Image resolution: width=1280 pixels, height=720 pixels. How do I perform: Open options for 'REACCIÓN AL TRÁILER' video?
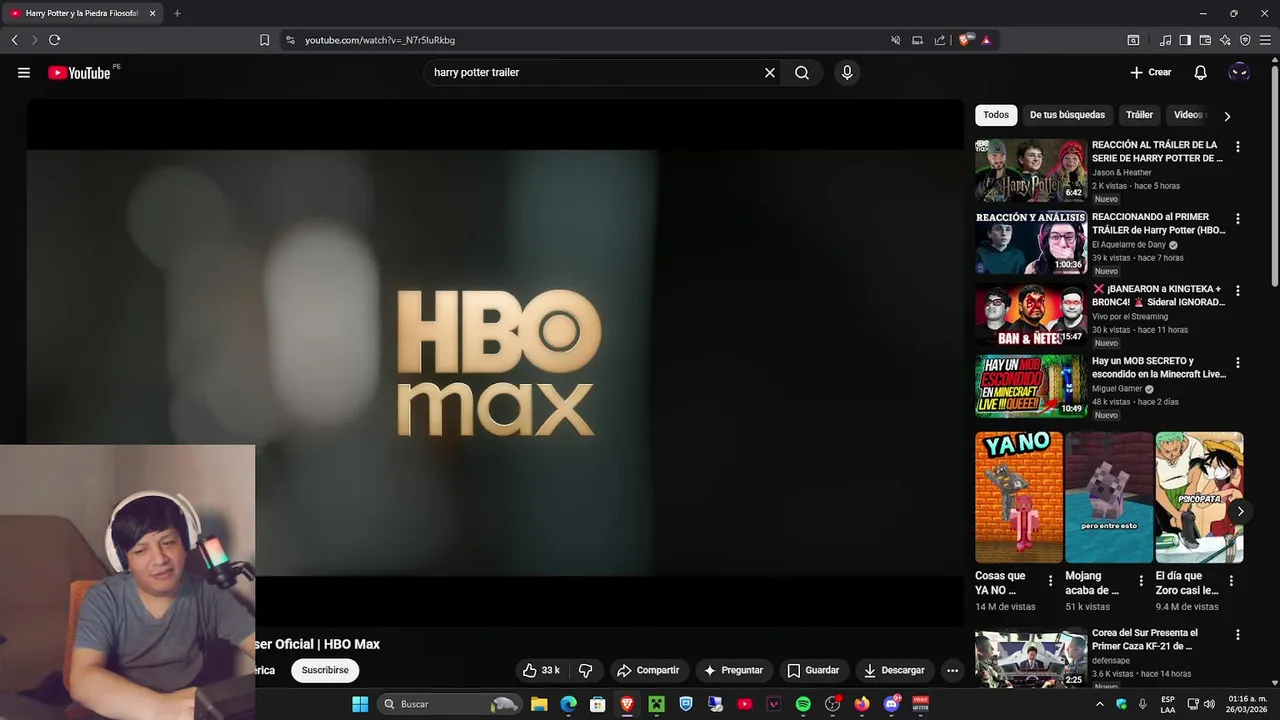1238,147
